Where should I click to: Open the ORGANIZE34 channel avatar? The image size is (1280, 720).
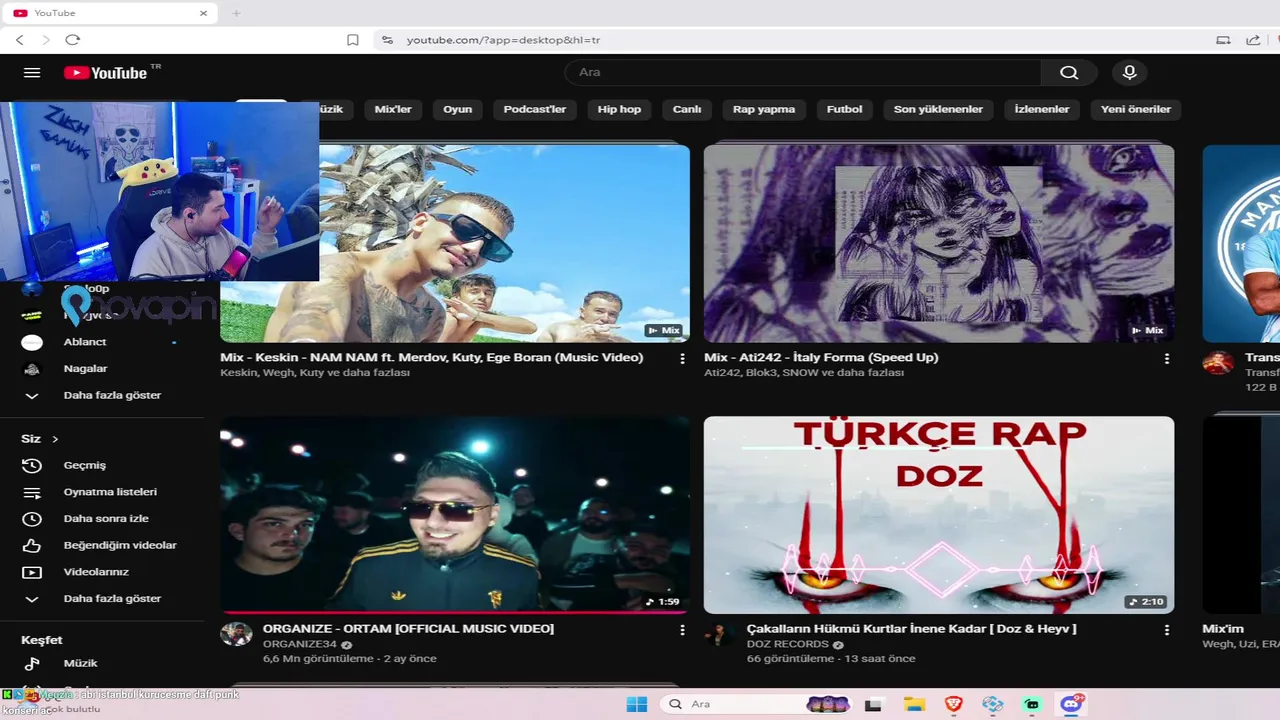pos(237,634)
